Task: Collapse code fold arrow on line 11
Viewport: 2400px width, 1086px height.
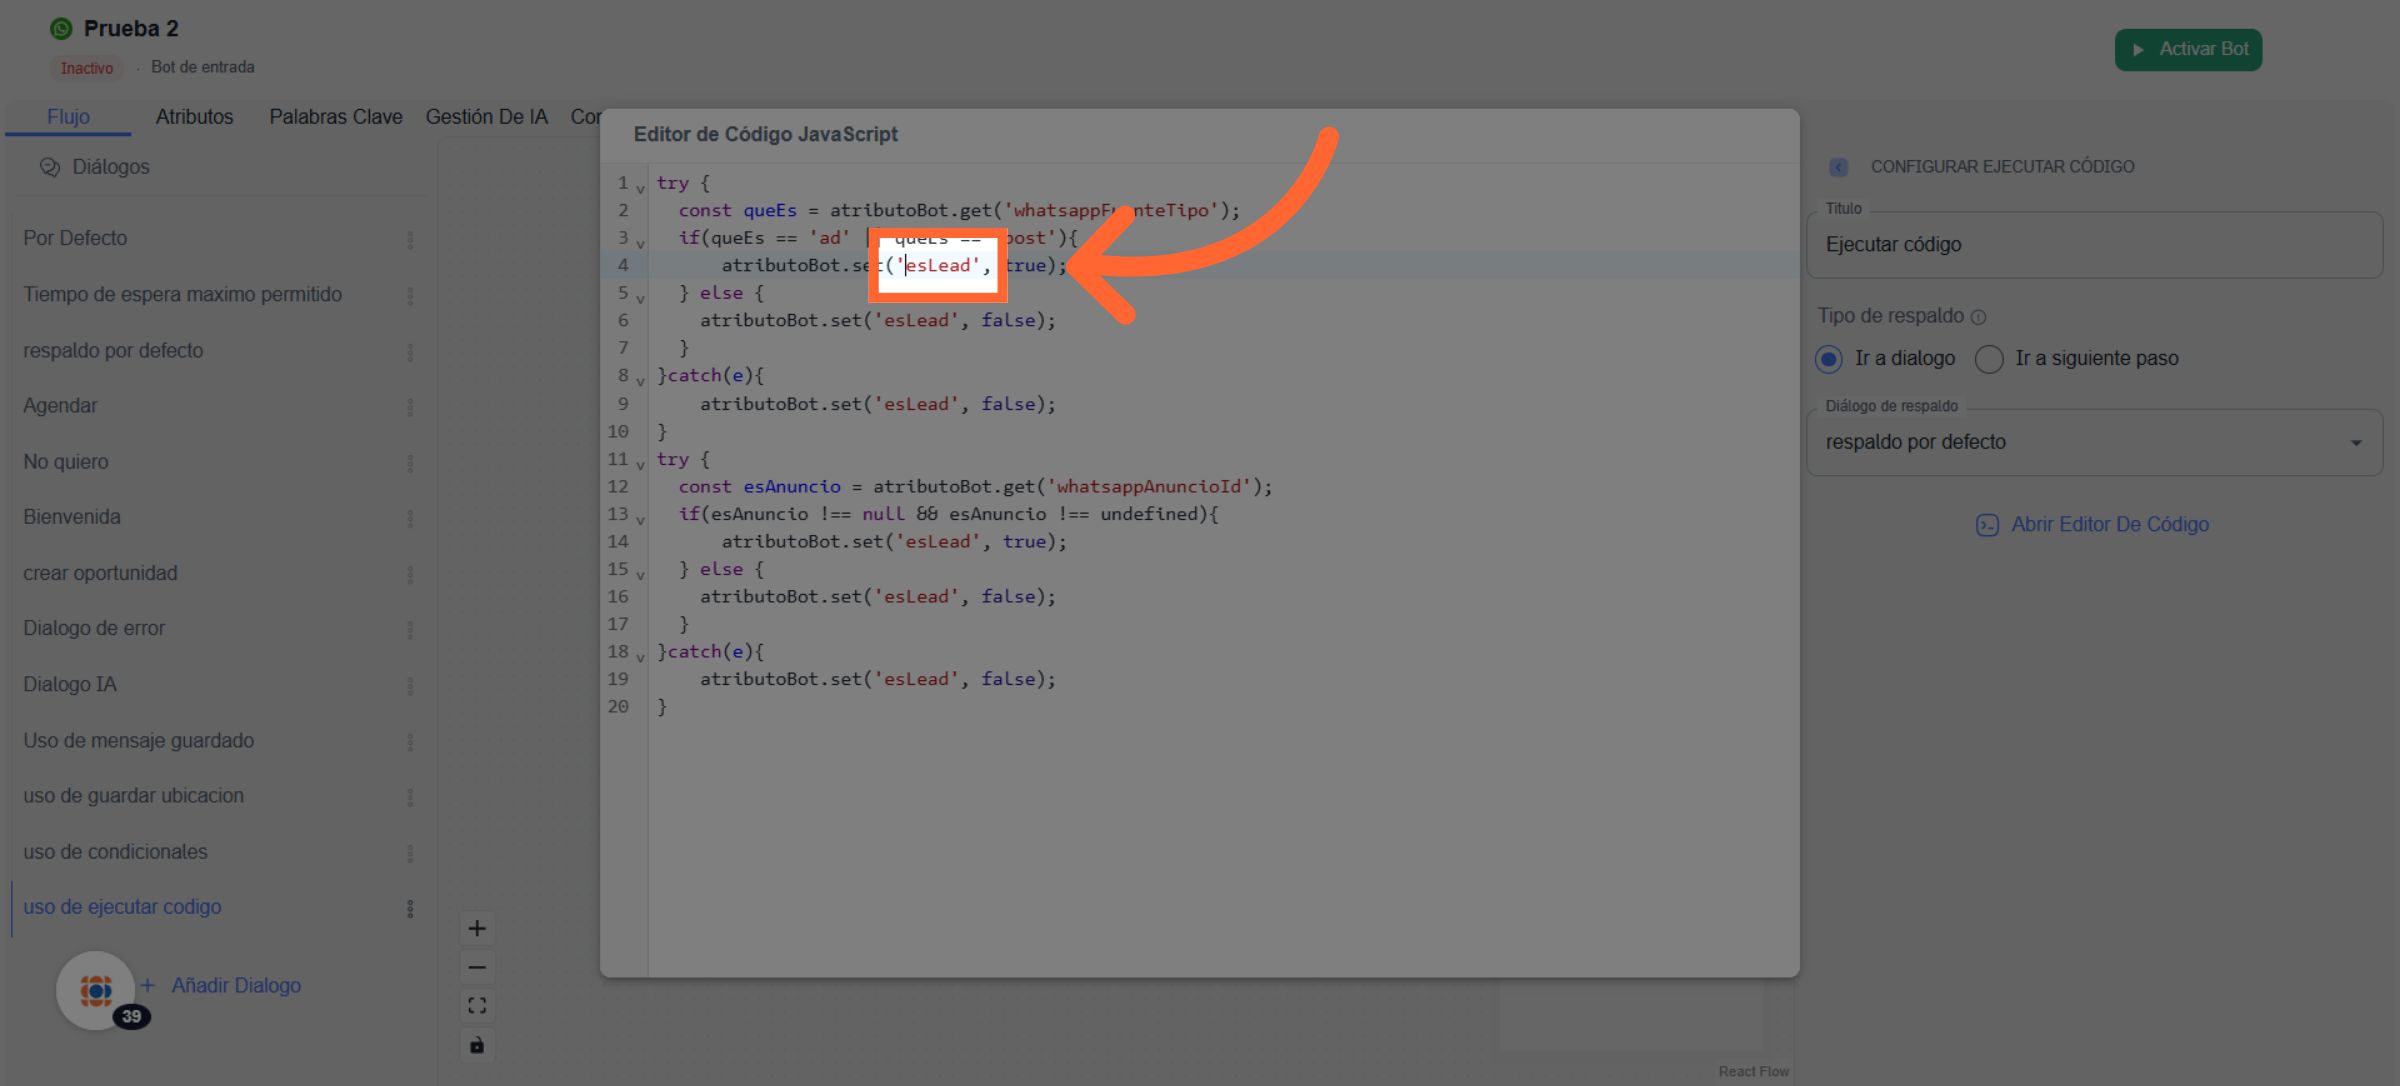Action: pyautogui.click(x=640, y=464)
